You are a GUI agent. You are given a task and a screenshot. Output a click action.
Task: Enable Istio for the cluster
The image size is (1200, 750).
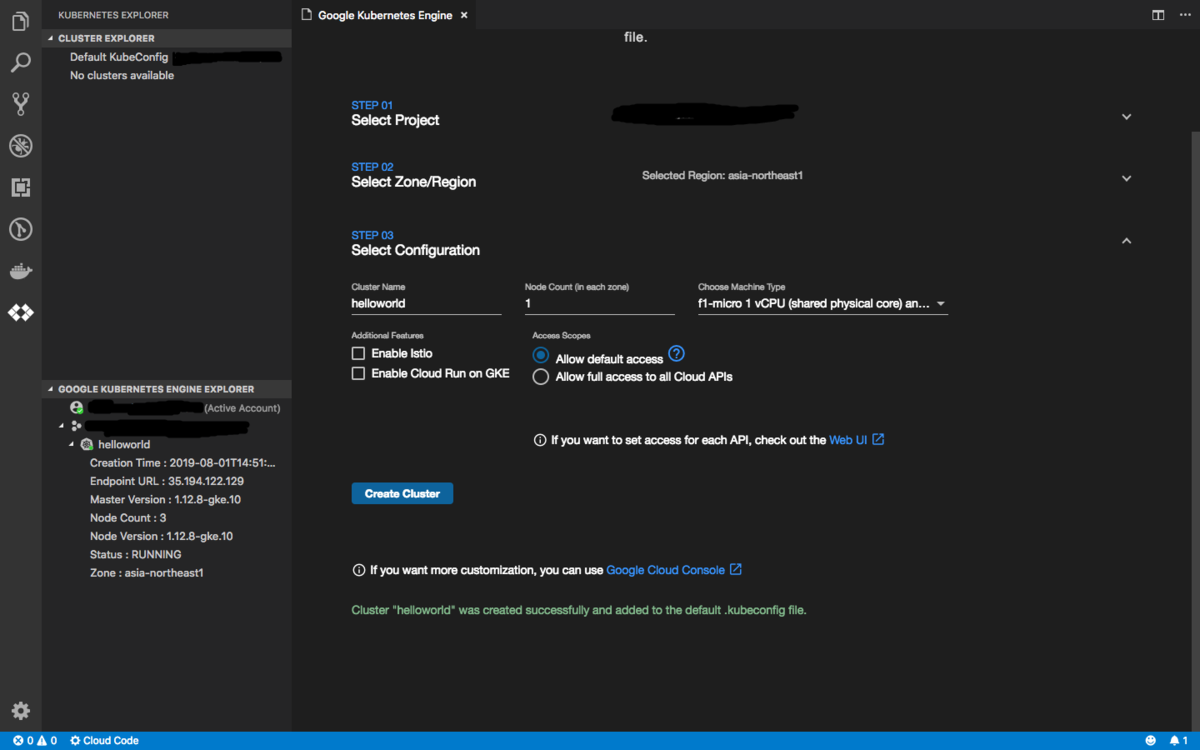click(x=357, y=353)
